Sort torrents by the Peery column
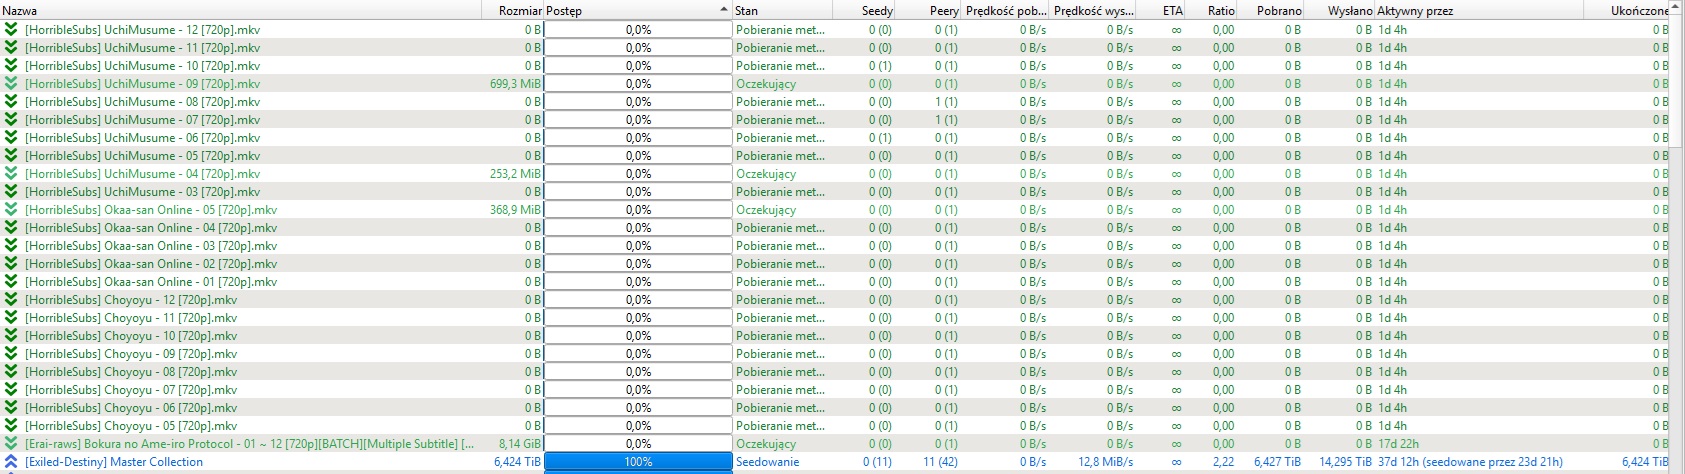The image size is (1685, 474). coord(928,10)
